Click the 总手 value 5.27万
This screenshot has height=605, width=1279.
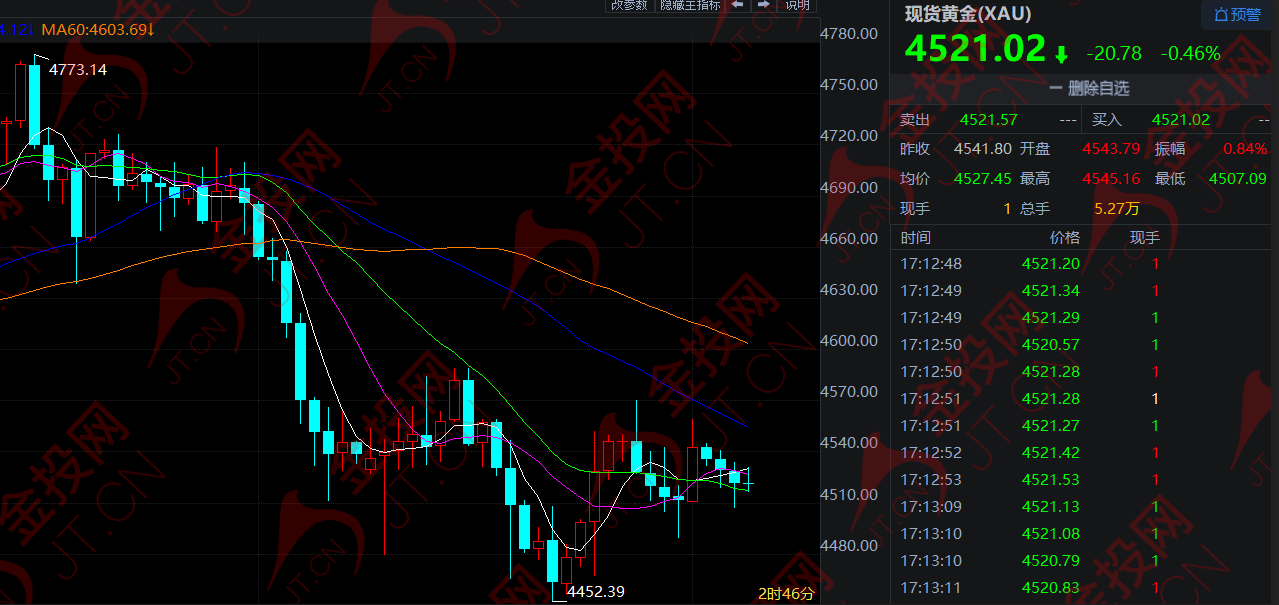pyautogui.click(x=1116, y=208)
